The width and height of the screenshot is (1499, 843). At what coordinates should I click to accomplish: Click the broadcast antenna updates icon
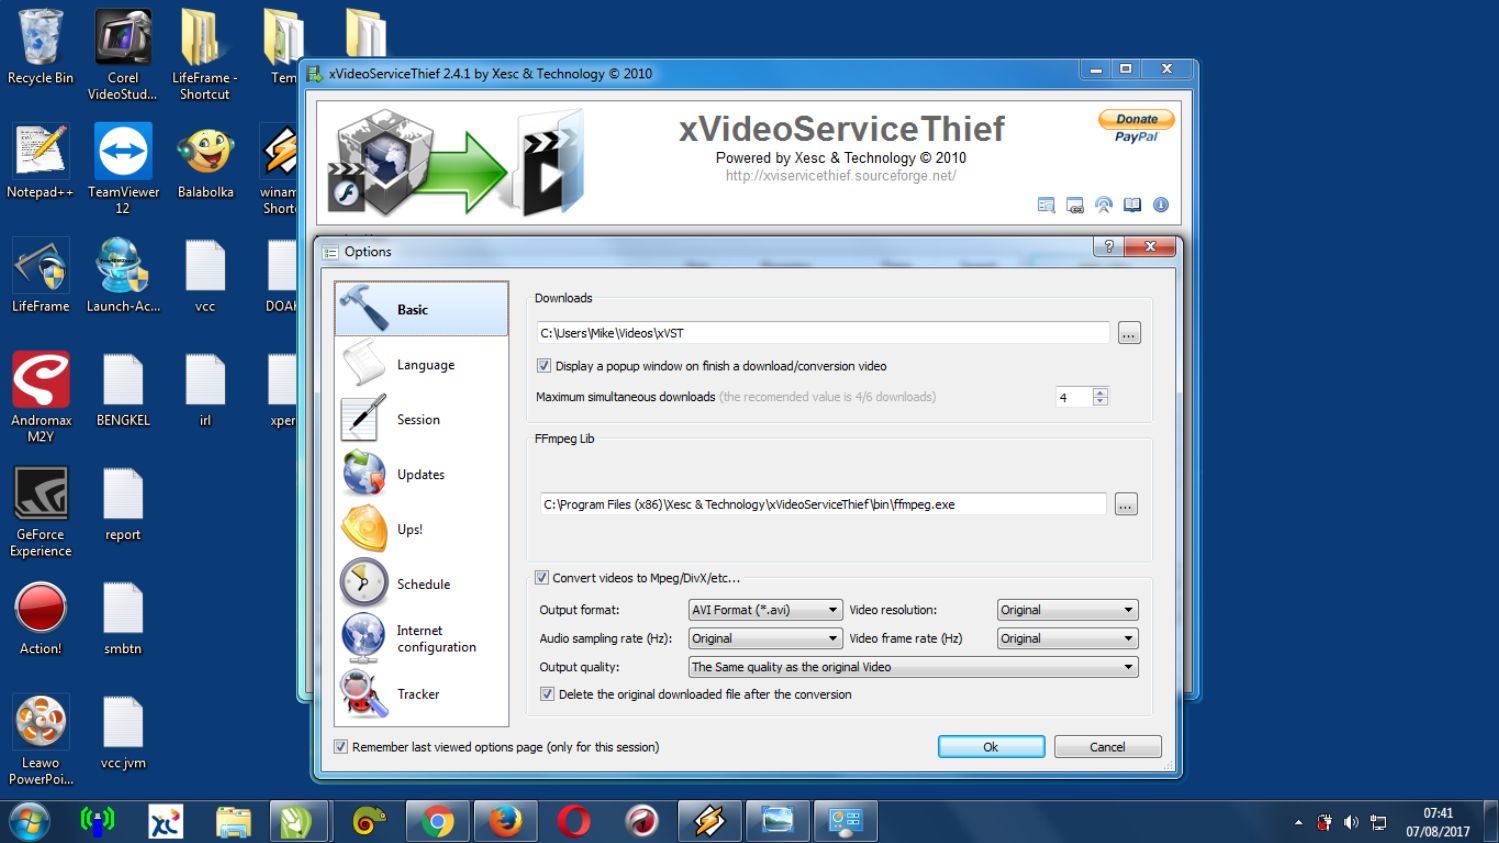1103,205
